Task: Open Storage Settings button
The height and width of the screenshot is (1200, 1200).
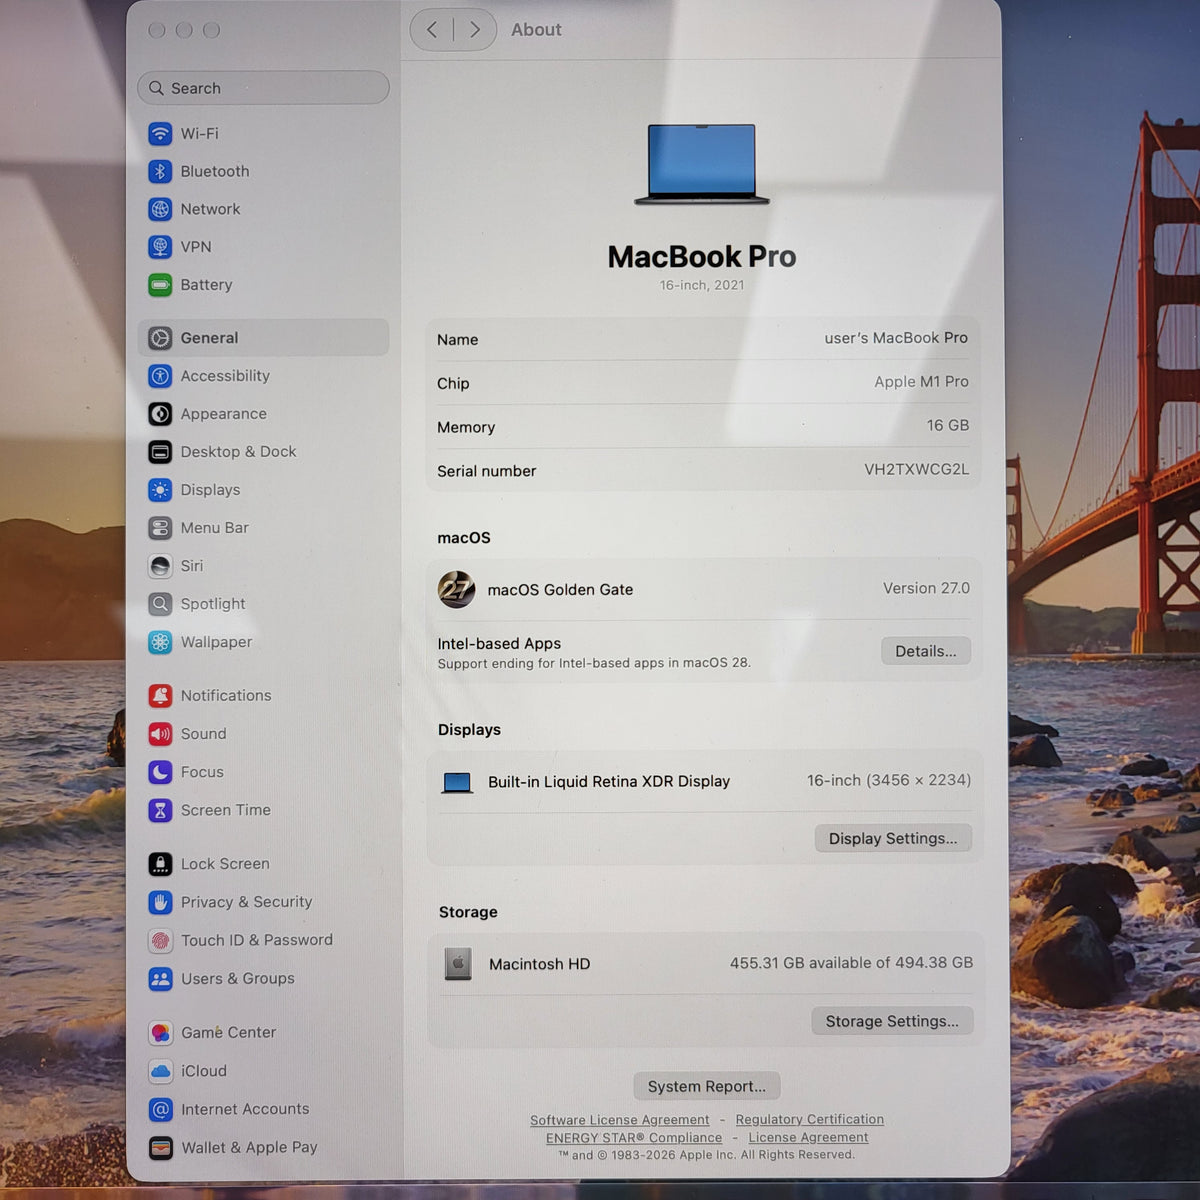Action: 892,1021
